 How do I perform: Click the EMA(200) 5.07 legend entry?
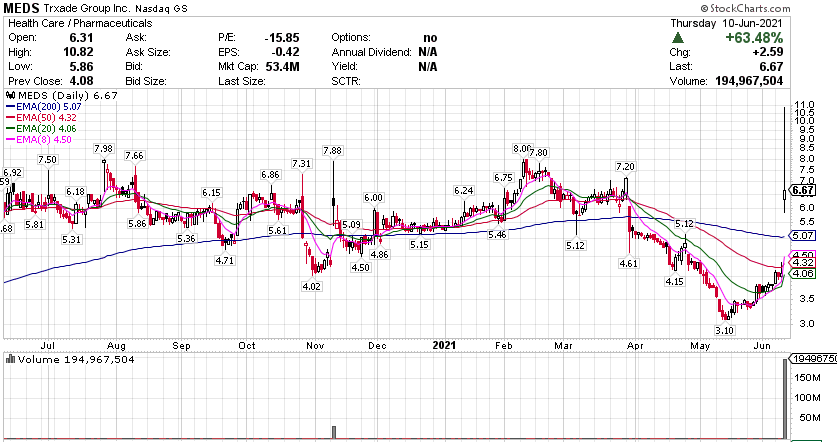pos(44,107)
